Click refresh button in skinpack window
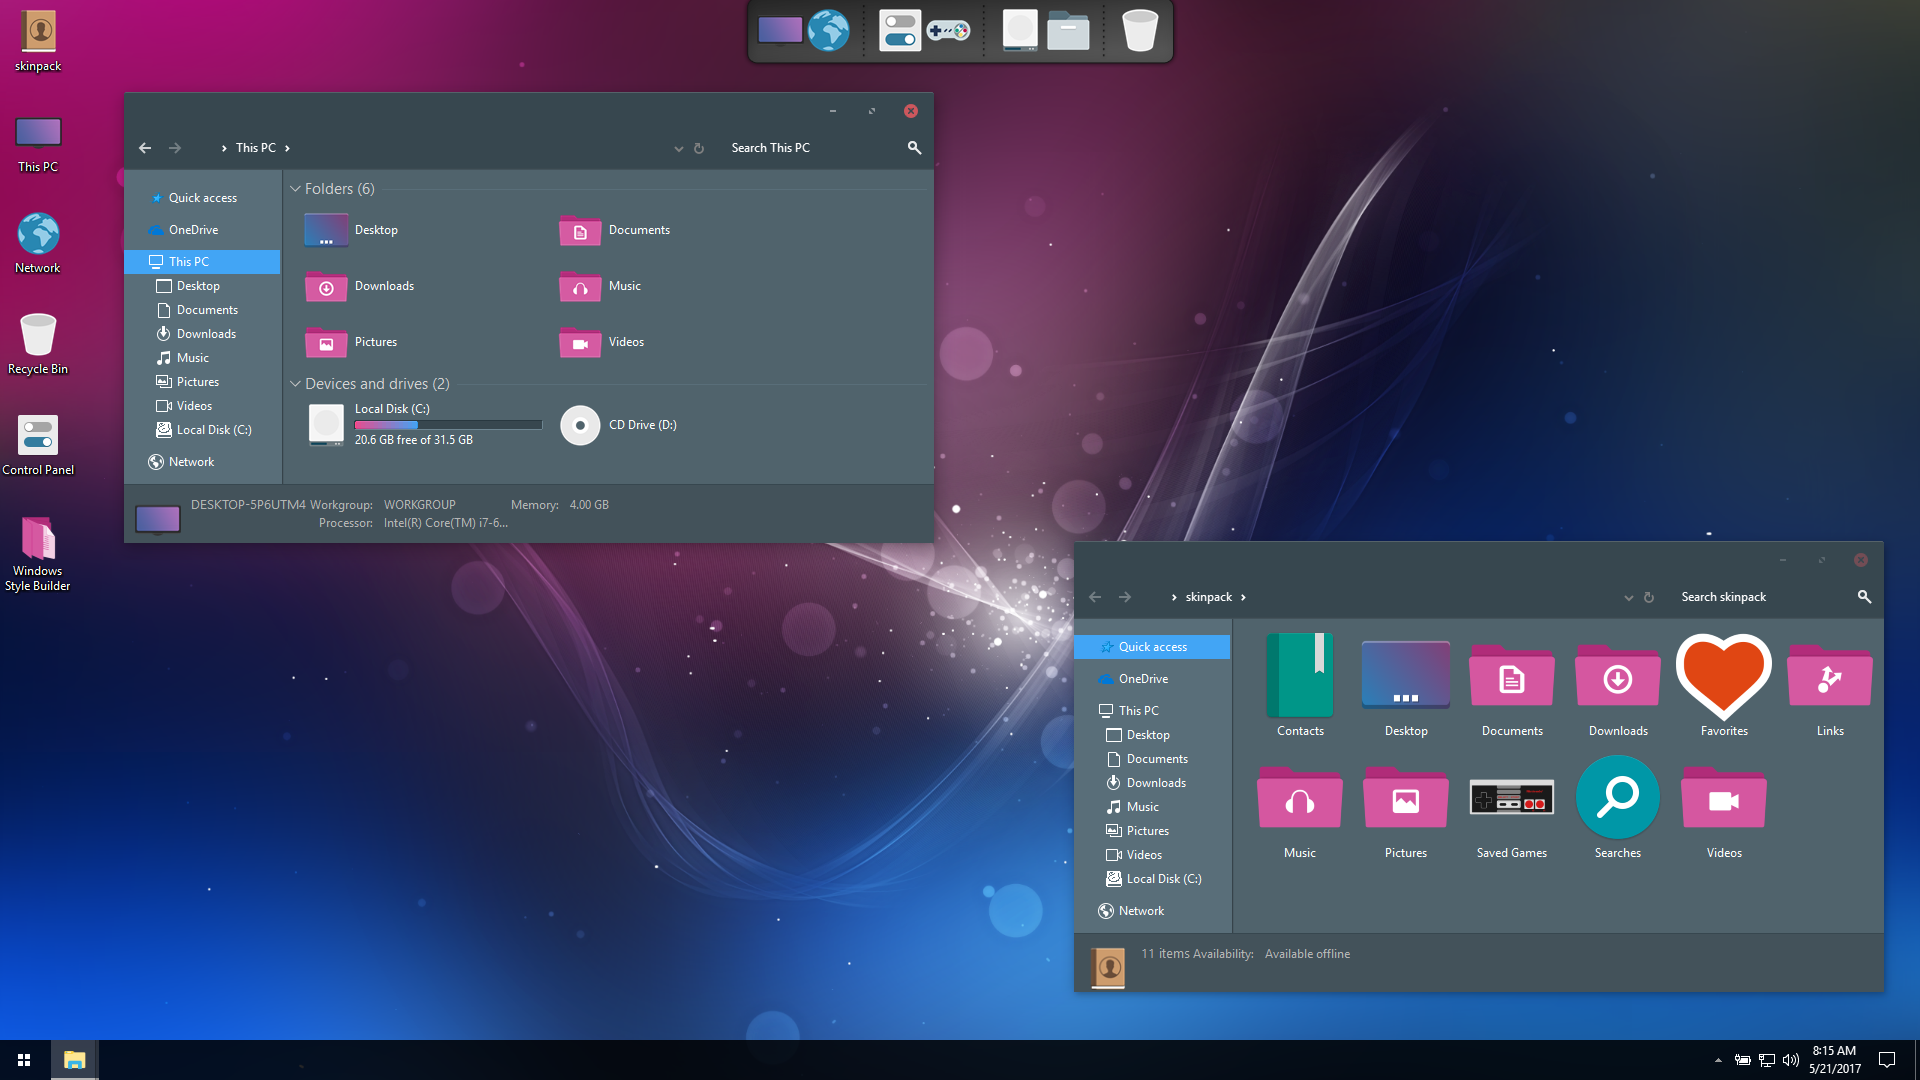Screen dimensions: 1920x1080 (1649, 597)
